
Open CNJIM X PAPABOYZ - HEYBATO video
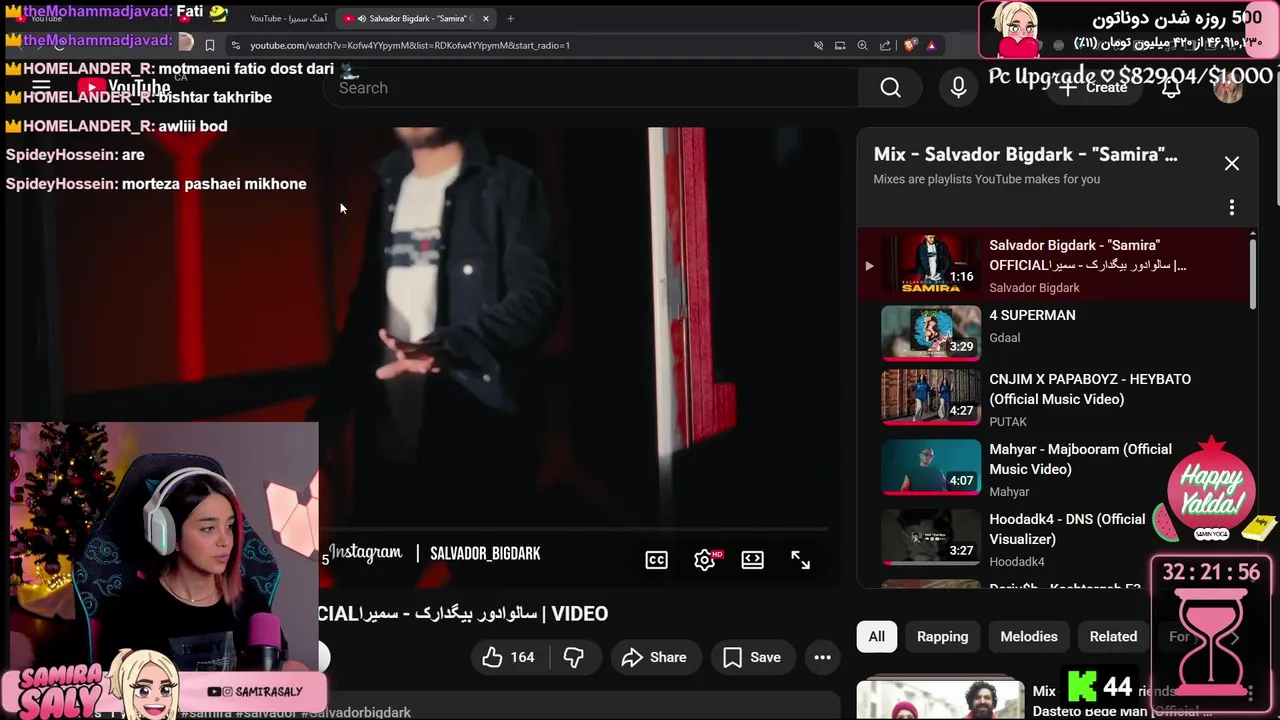click(1053, 400)
